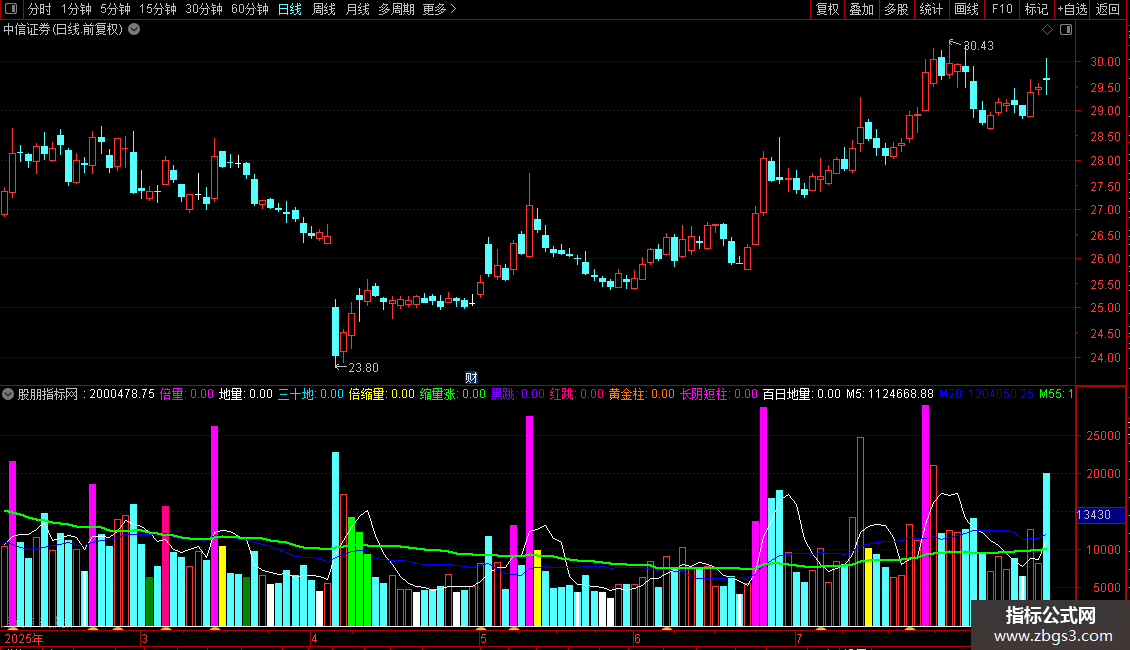Image resolution: width=1130 pixels, height=650 pixels.
Task: Click the M5 moving average value
Action: tap(889, 394)
